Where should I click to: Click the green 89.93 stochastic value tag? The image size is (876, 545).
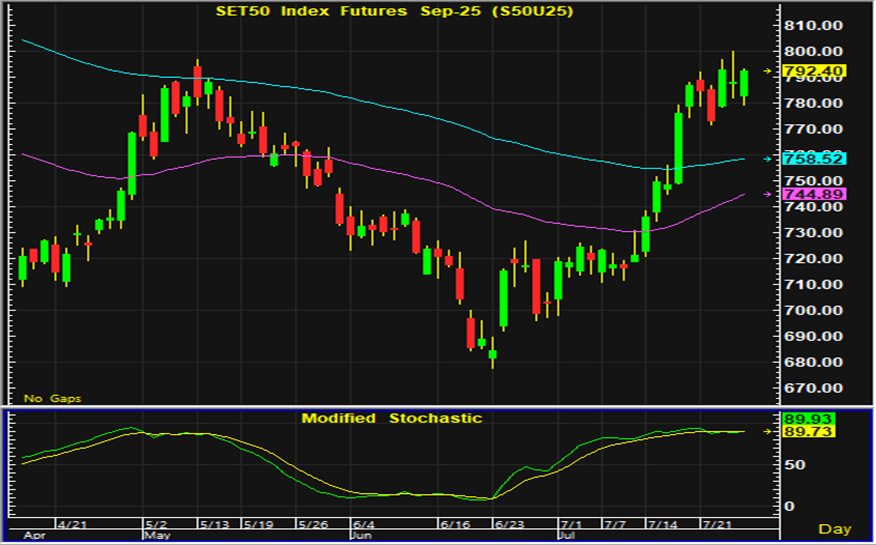click(811, 418)
